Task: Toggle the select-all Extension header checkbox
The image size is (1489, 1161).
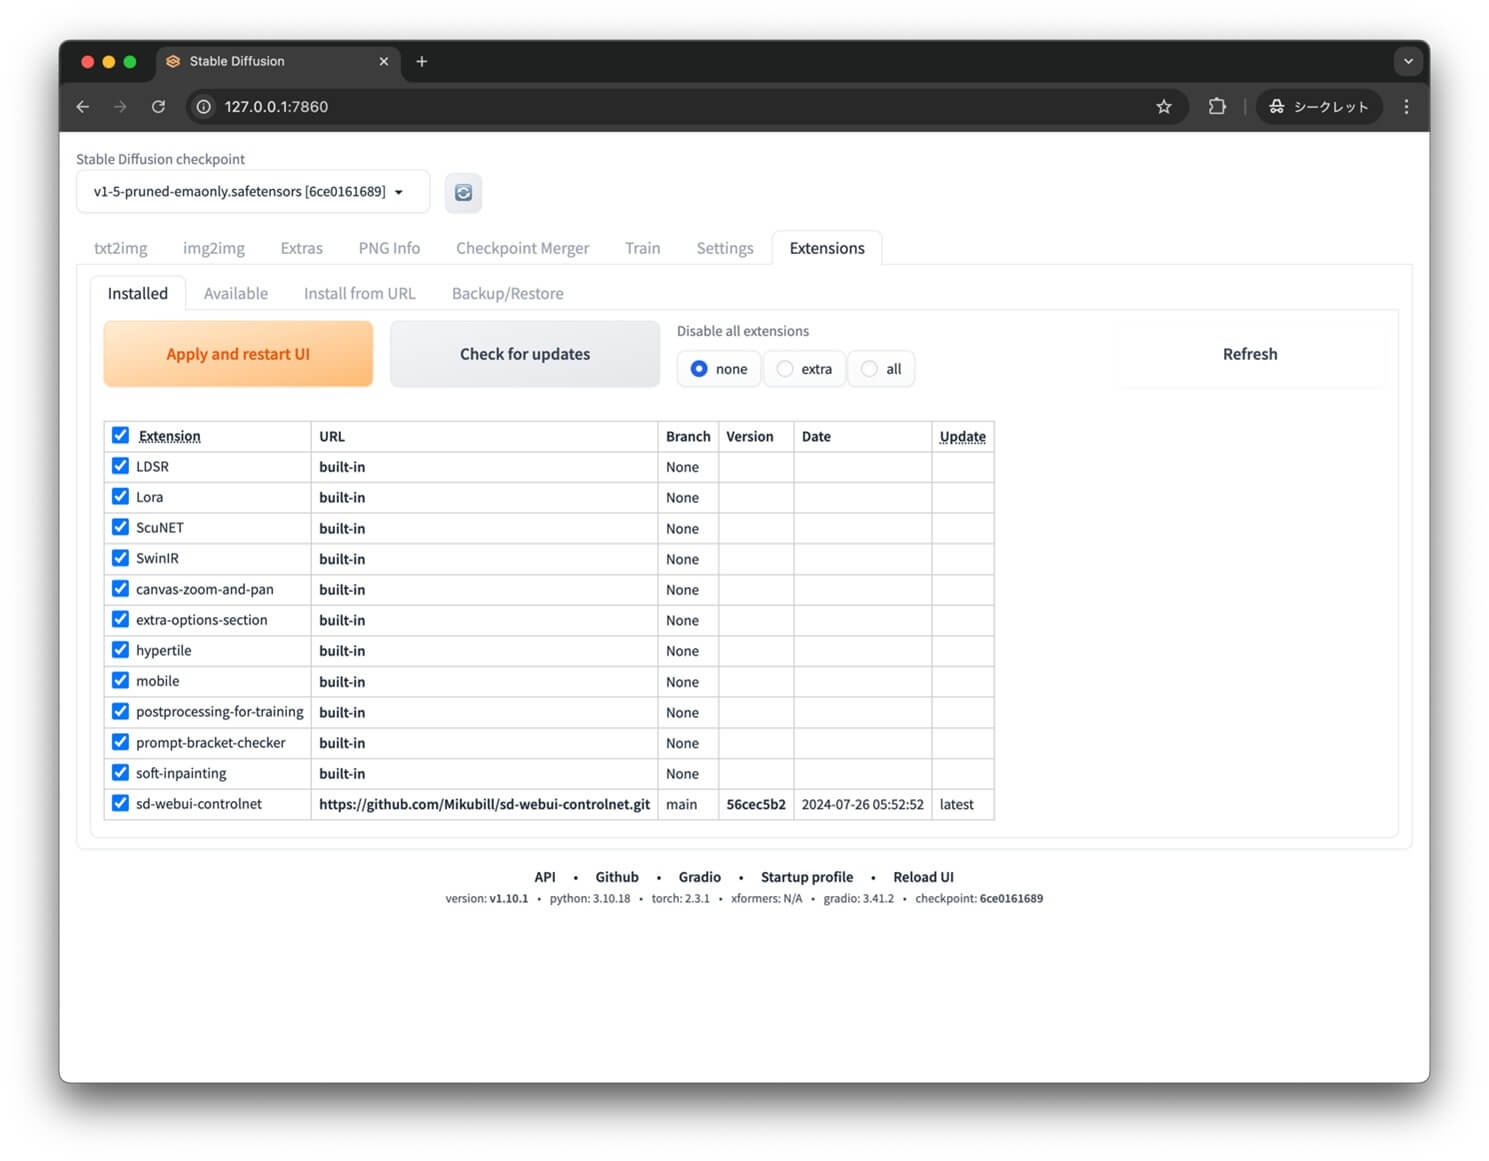Action: click(120, 435)
